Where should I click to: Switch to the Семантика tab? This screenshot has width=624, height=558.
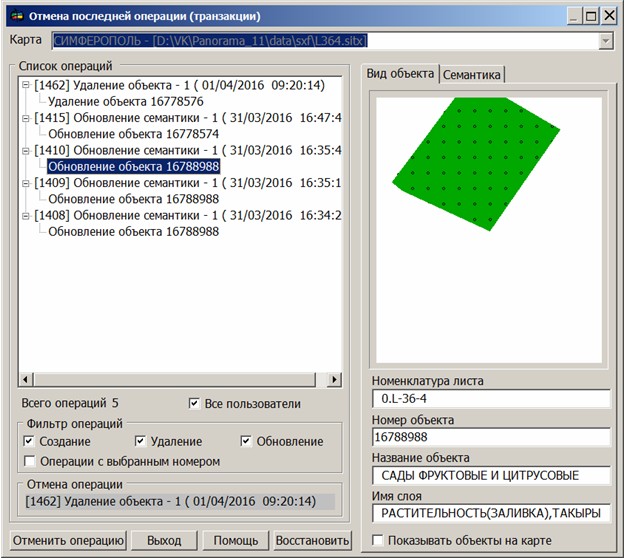coord(473,75)
